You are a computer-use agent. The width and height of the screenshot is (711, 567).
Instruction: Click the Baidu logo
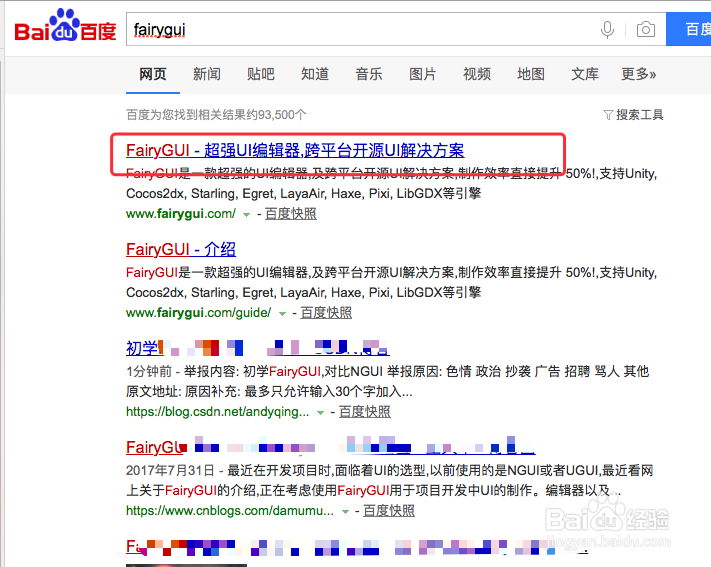click(65, 26)
